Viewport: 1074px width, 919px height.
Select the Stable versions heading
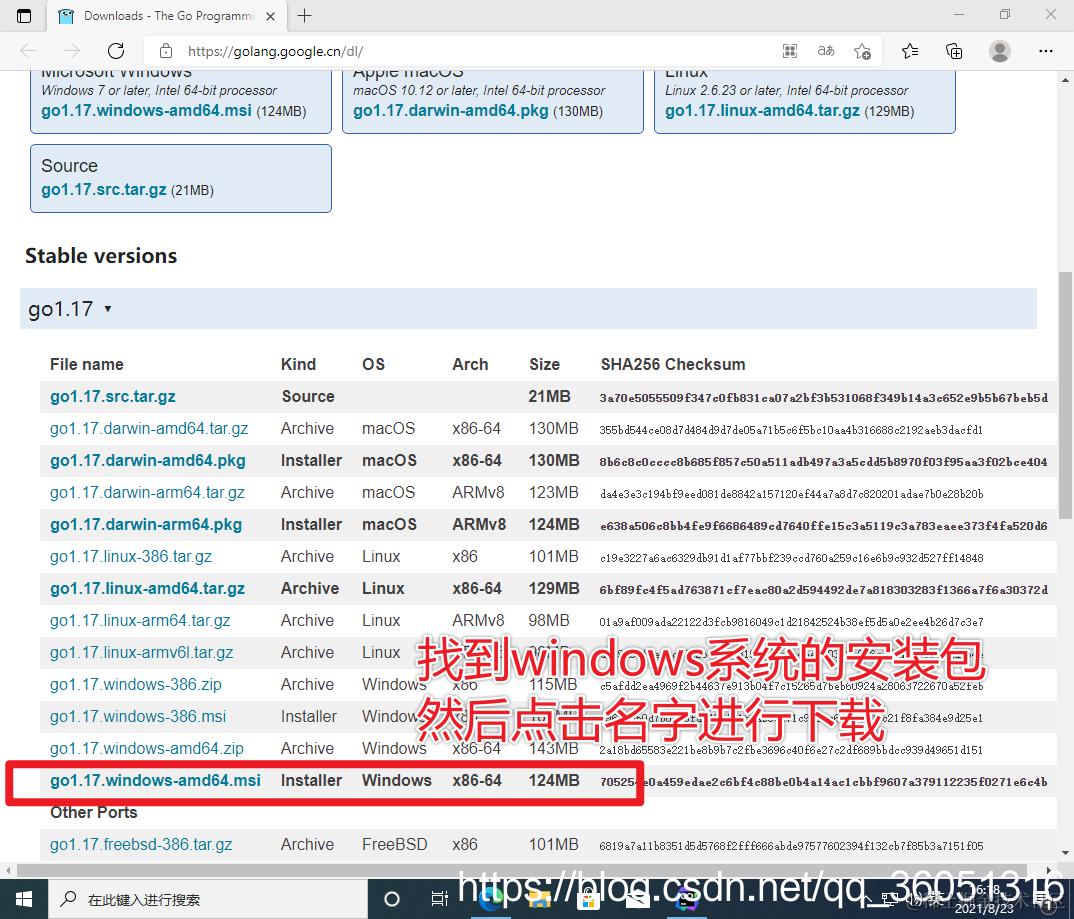(x=101, y=255)
